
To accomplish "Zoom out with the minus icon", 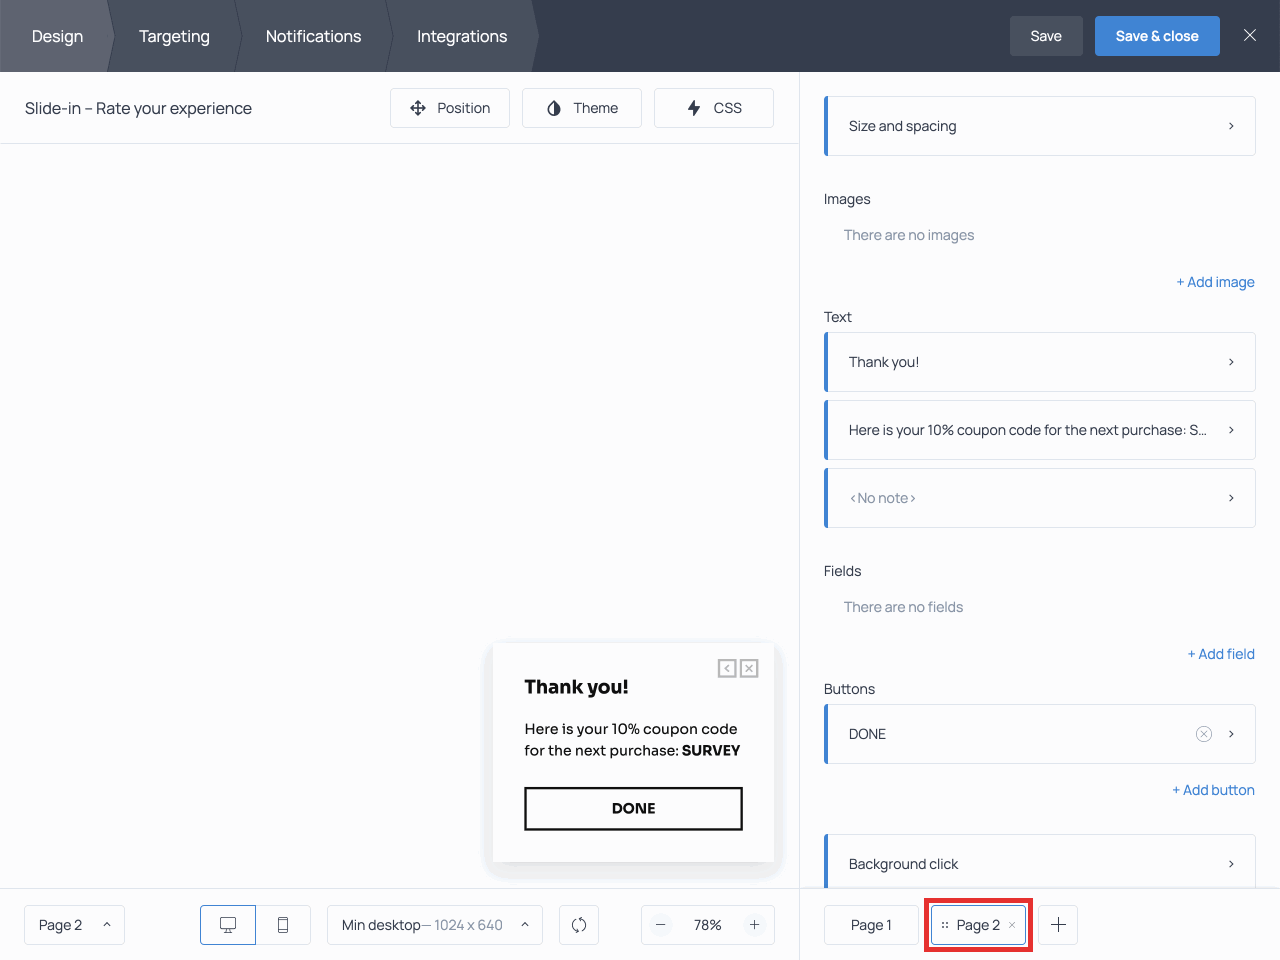I will 661,925.
